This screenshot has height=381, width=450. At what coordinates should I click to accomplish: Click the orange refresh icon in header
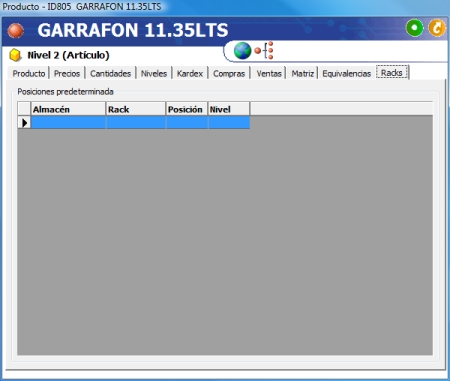437,28
